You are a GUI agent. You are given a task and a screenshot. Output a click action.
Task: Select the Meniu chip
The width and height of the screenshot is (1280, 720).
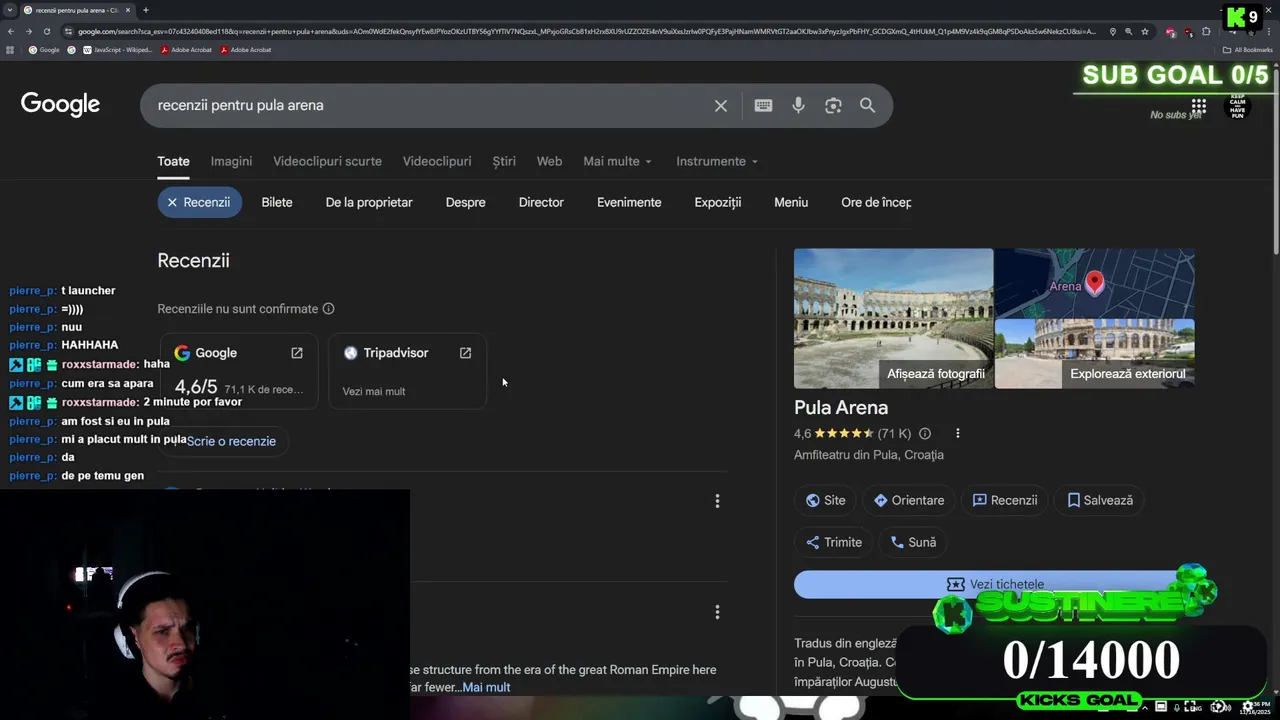(x=791, y=202)
